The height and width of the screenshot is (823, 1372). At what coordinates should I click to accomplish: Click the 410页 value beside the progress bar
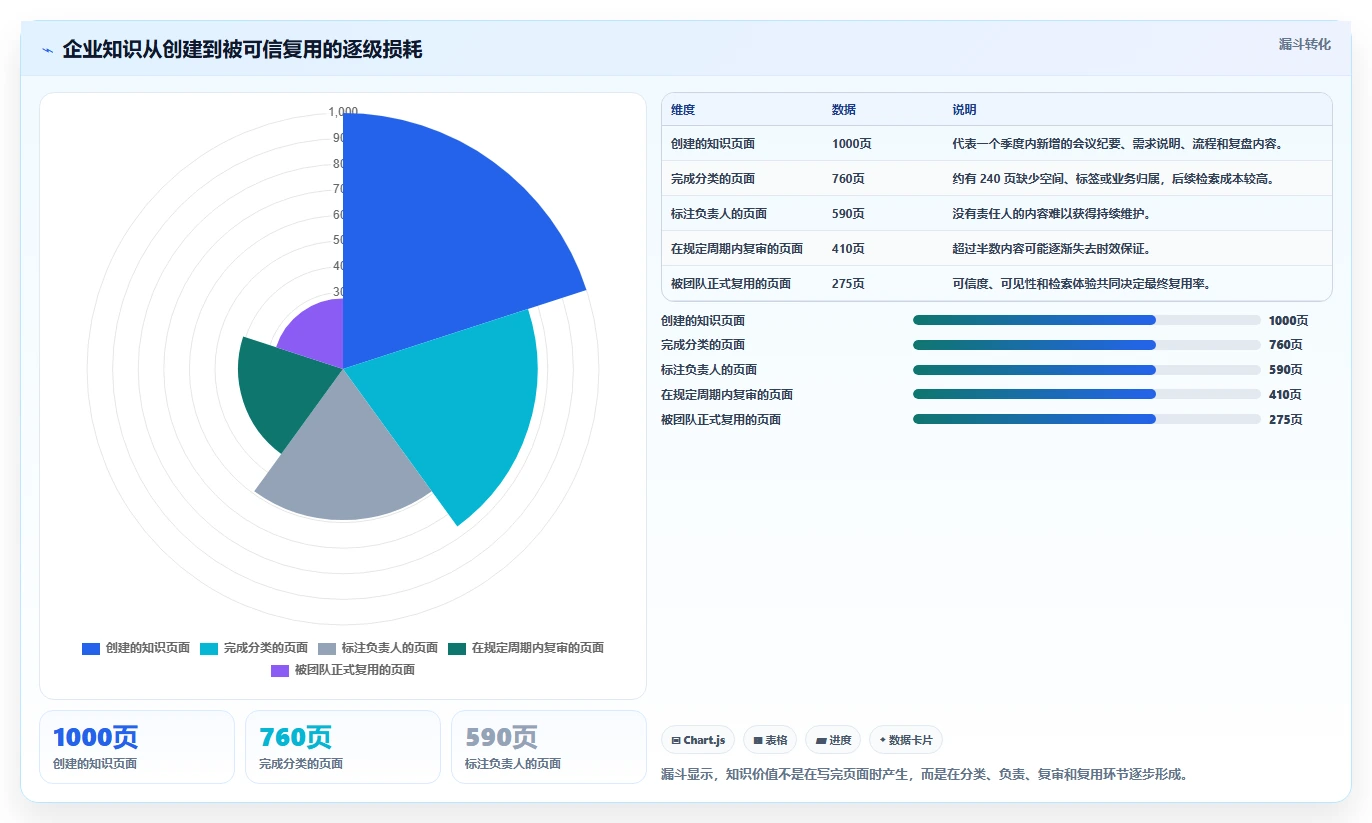click(1285, 395)
